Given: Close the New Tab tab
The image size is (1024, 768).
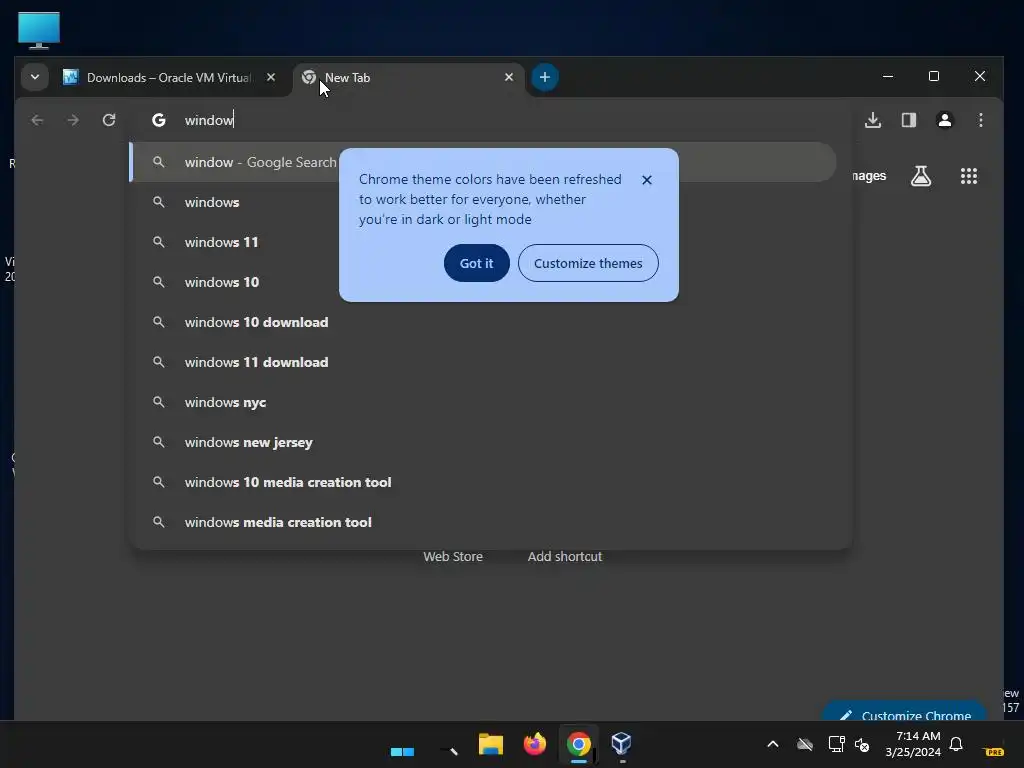Looking at the screenshot, I should pyautogui.click(x=509, y=77).
